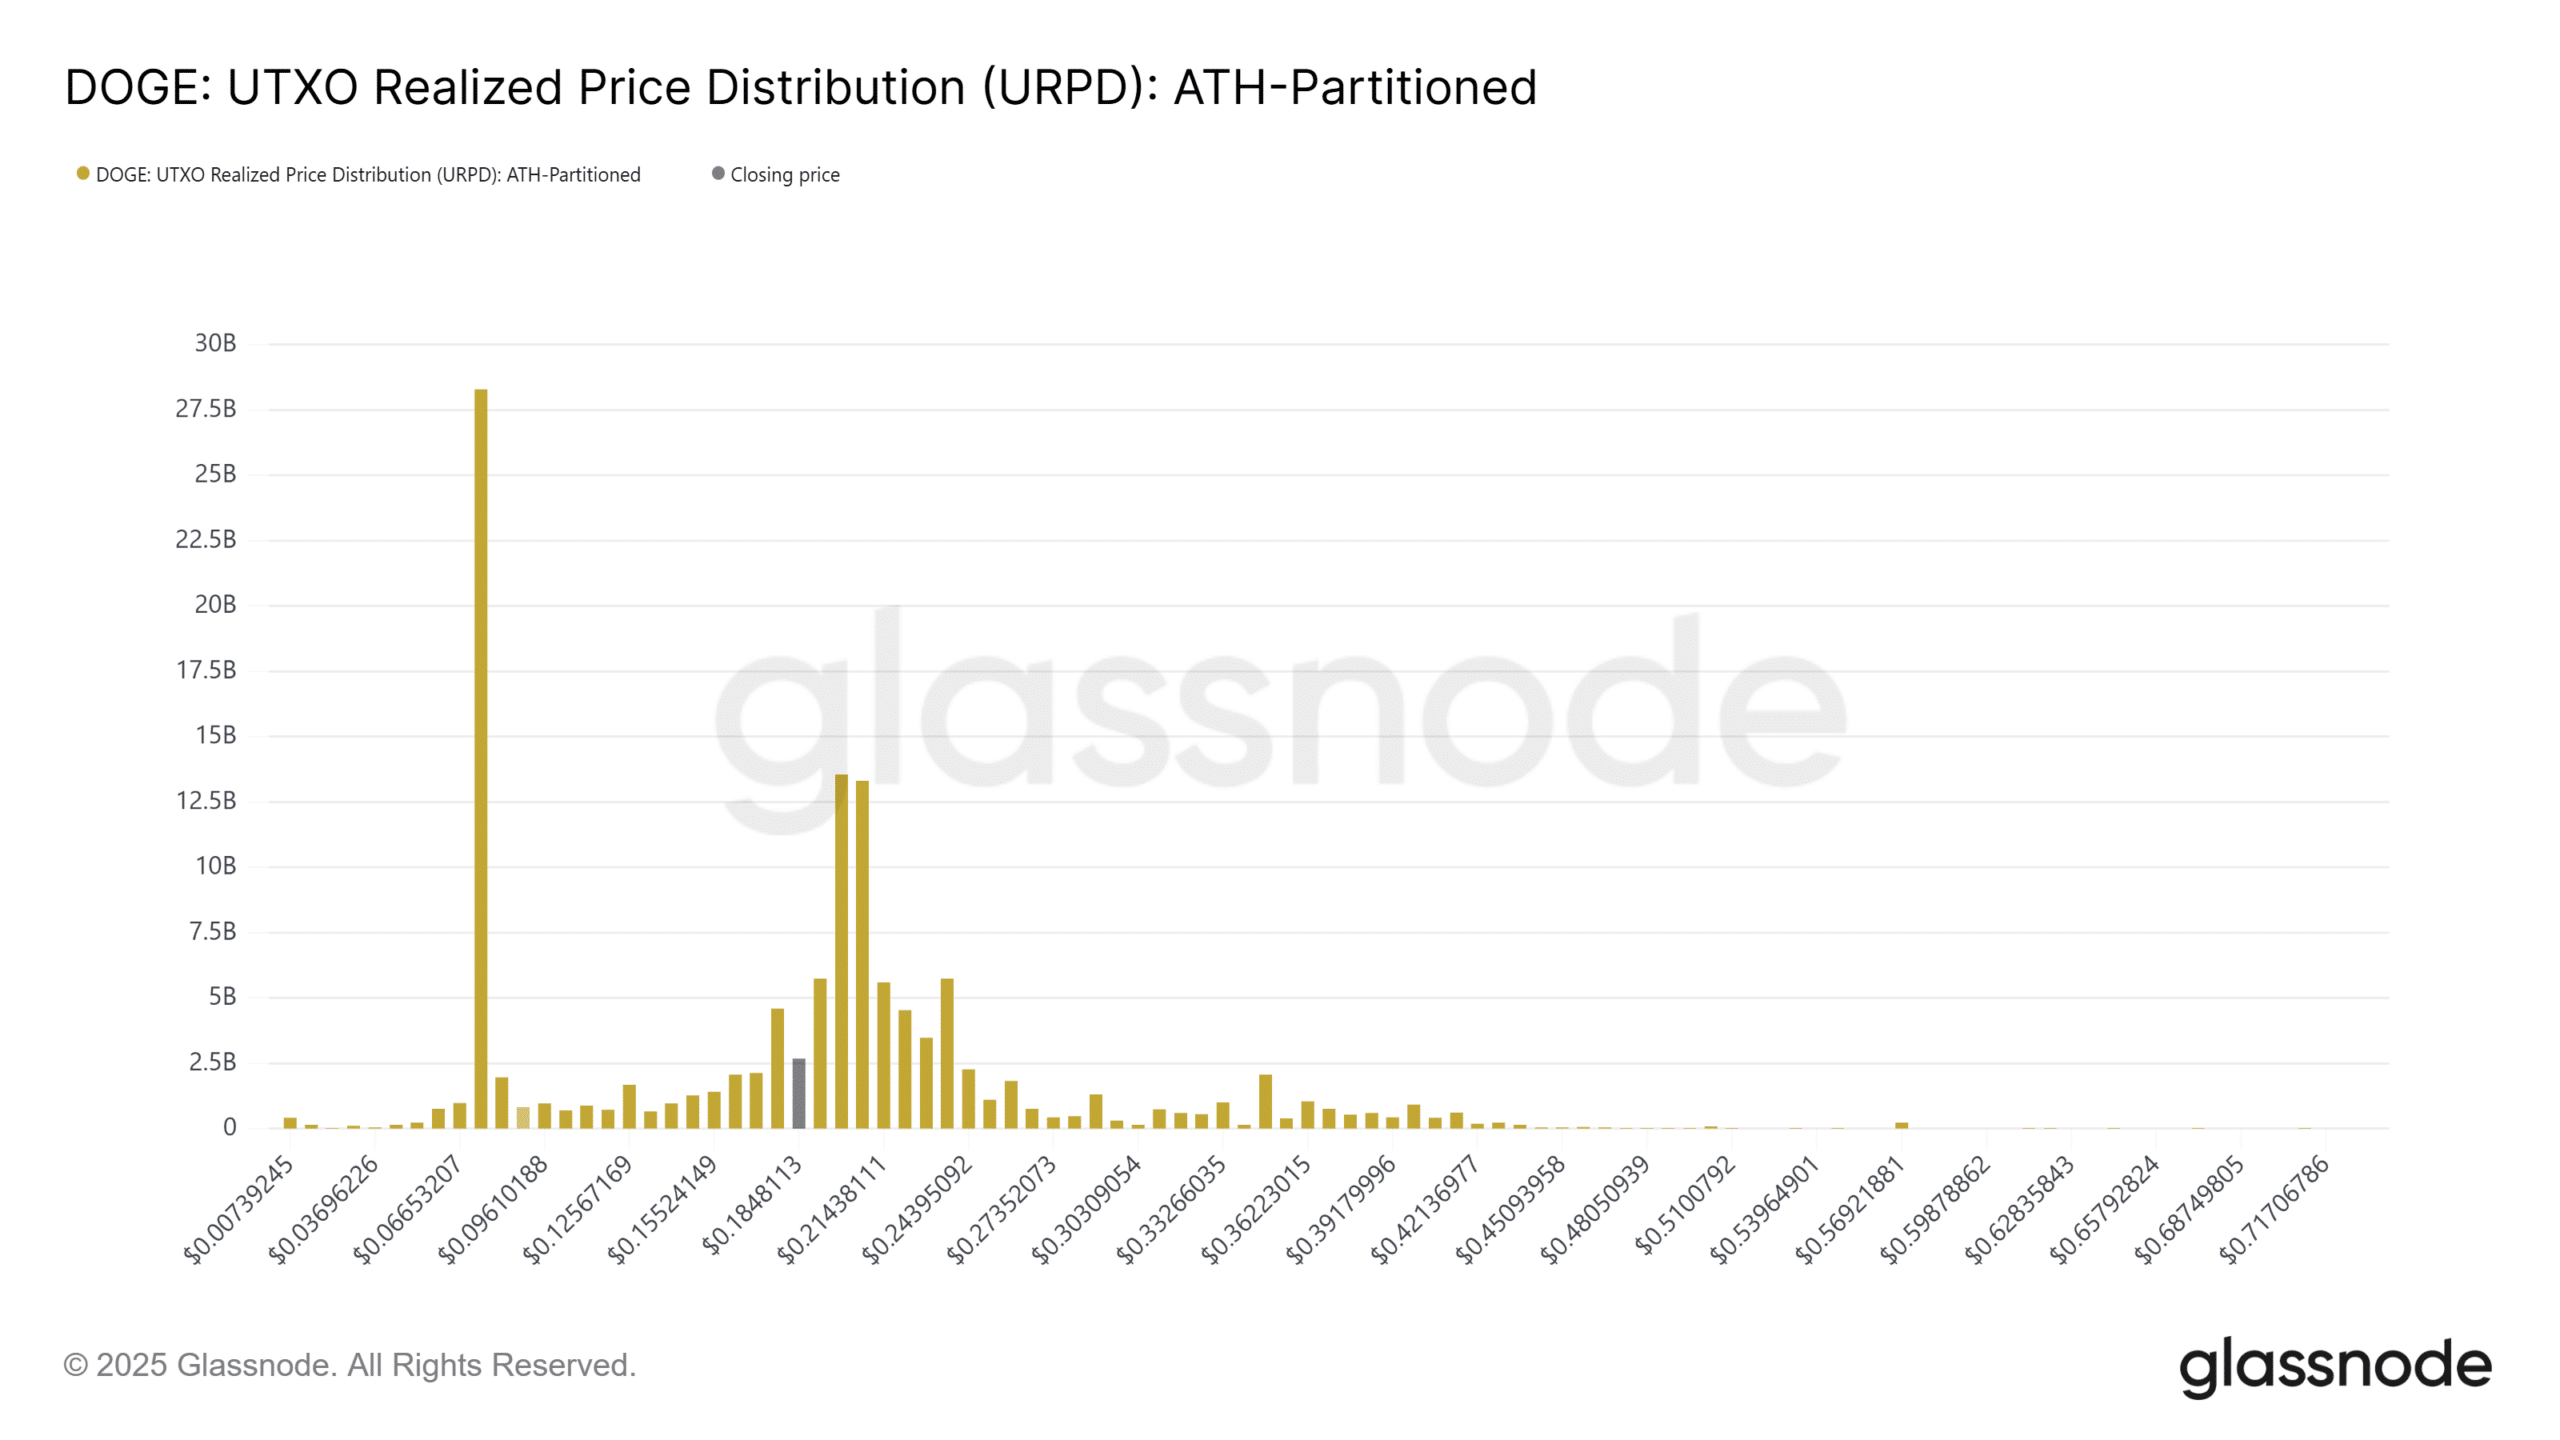
Task: Click the 0 y-axis label
Action: (x=229, y=1127)
